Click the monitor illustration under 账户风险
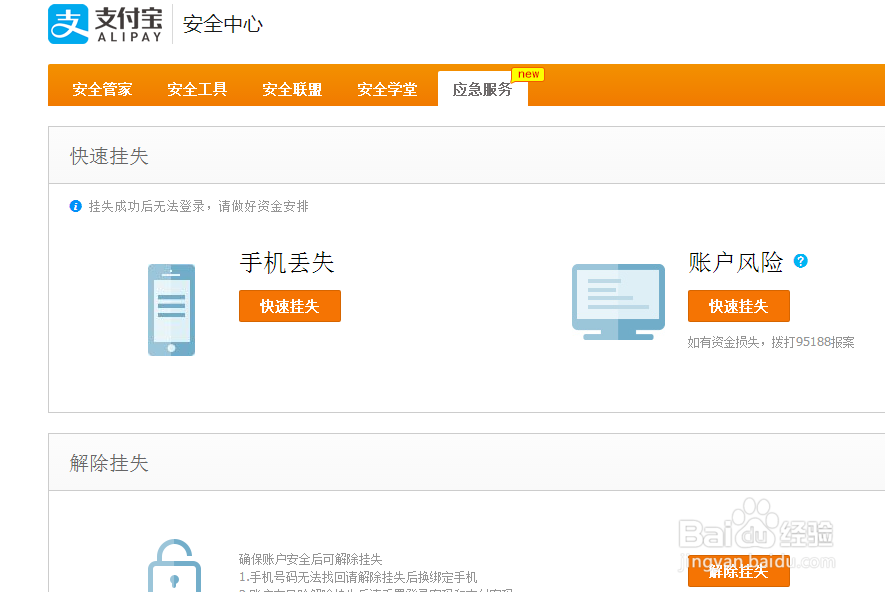885x592 pixels. (618, 301)
